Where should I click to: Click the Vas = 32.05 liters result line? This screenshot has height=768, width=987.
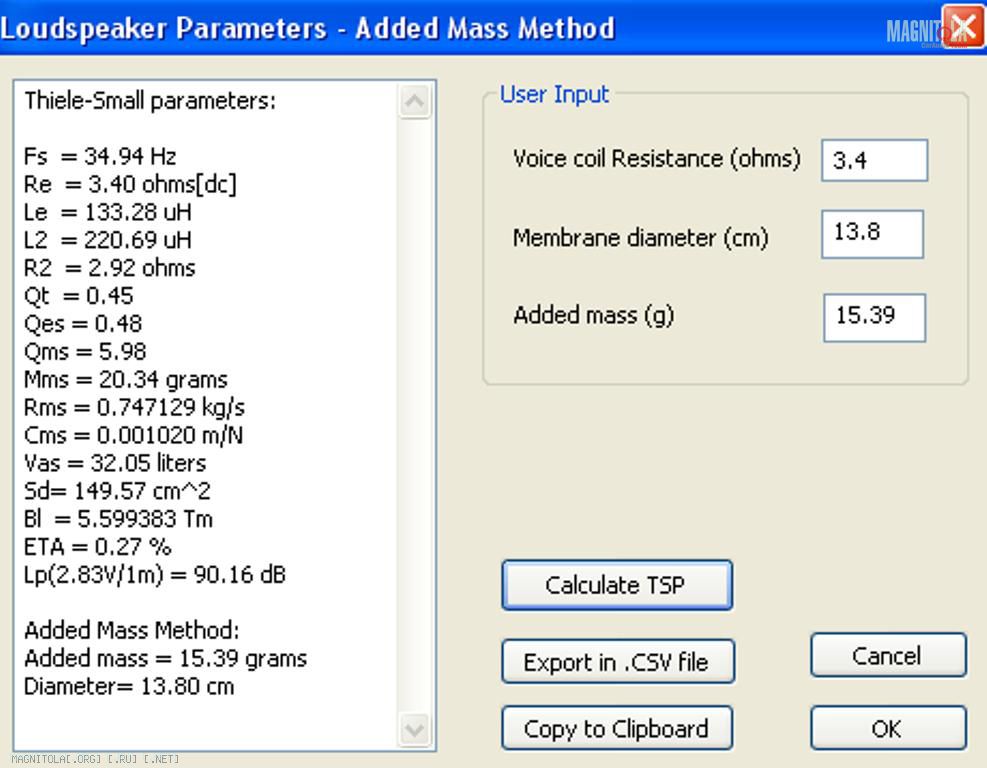[115, 464]
